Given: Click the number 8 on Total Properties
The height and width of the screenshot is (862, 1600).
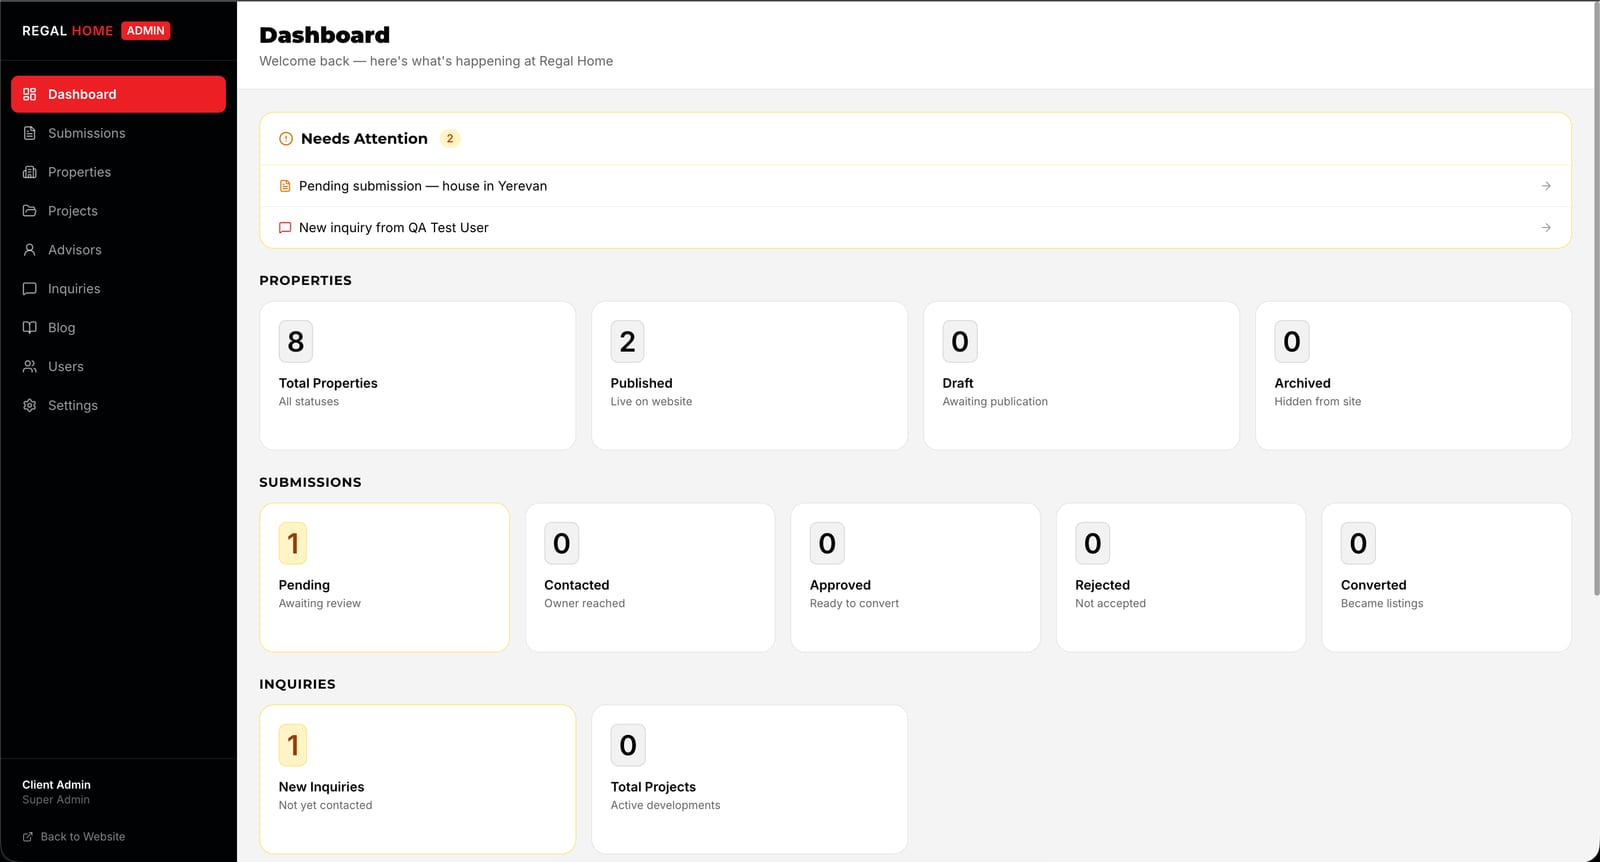Looking at the screenshot, I should coord(296,342).
